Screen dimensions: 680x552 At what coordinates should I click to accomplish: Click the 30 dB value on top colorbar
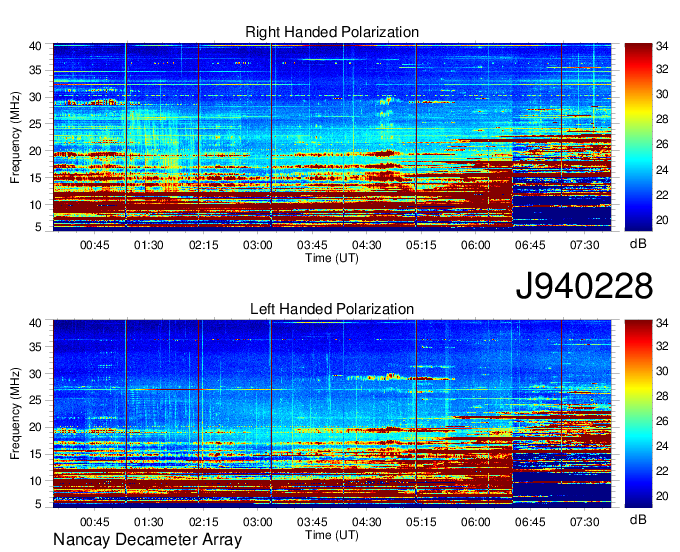662,94
